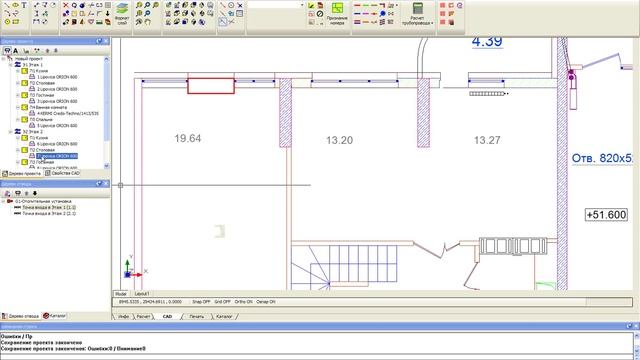Select 'Точка входа в Этаж 1' item
640x360 pixels.
49,207
